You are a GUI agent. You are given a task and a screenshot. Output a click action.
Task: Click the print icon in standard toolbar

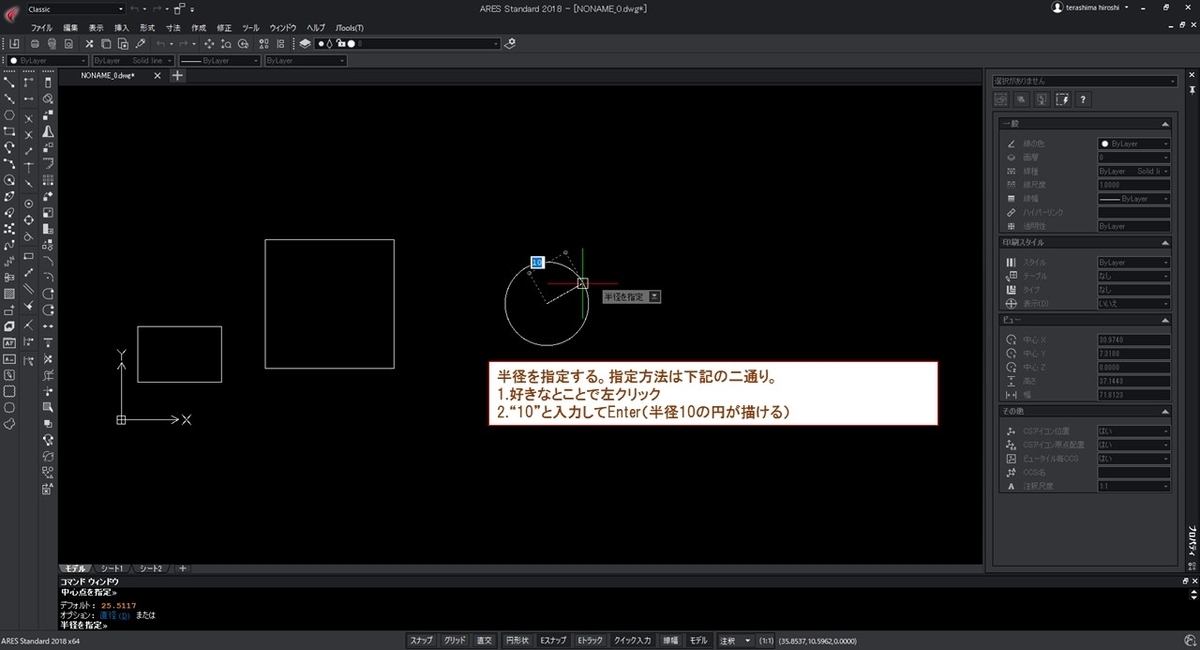[x=35, y=44]
